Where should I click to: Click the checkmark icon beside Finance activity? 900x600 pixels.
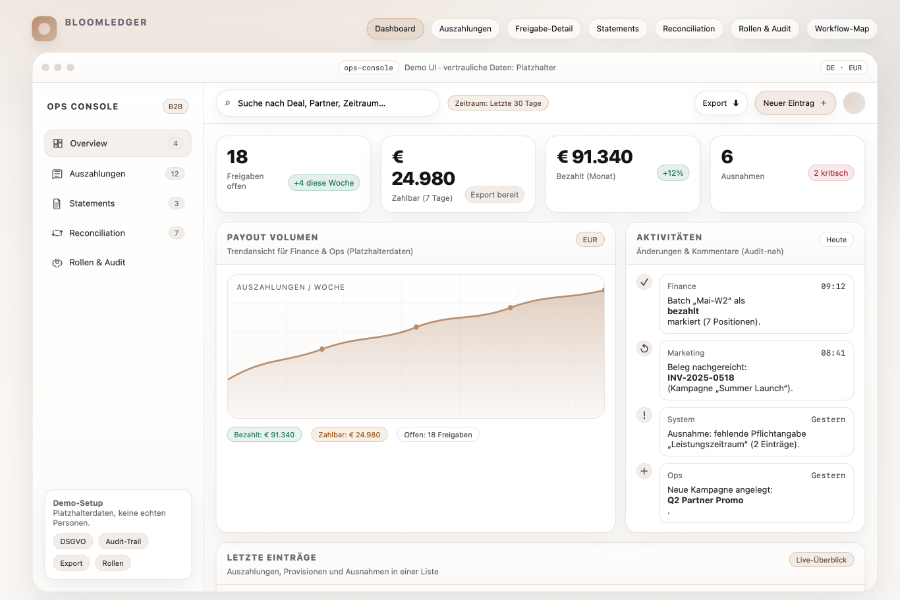point(644,282)
